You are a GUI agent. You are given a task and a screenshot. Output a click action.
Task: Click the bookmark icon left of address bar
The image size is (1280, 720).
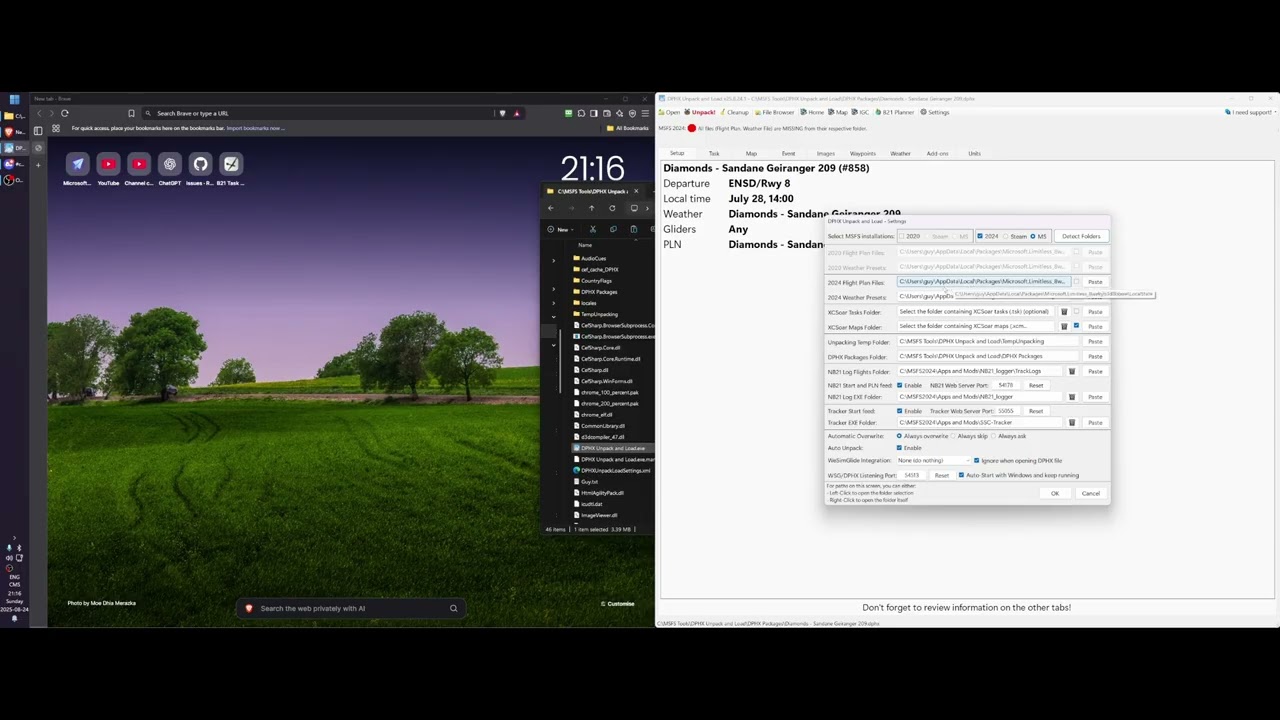(131, 113)
